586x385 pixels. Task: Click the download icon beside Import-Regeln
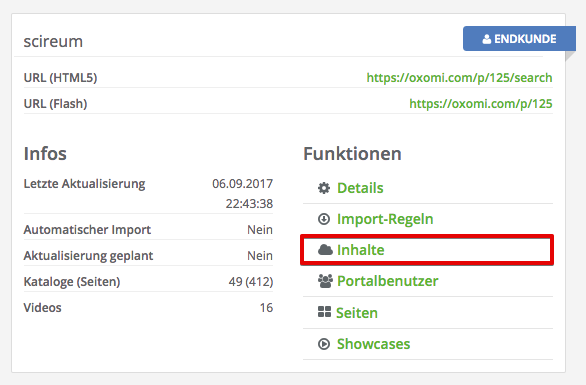(324, 219)
